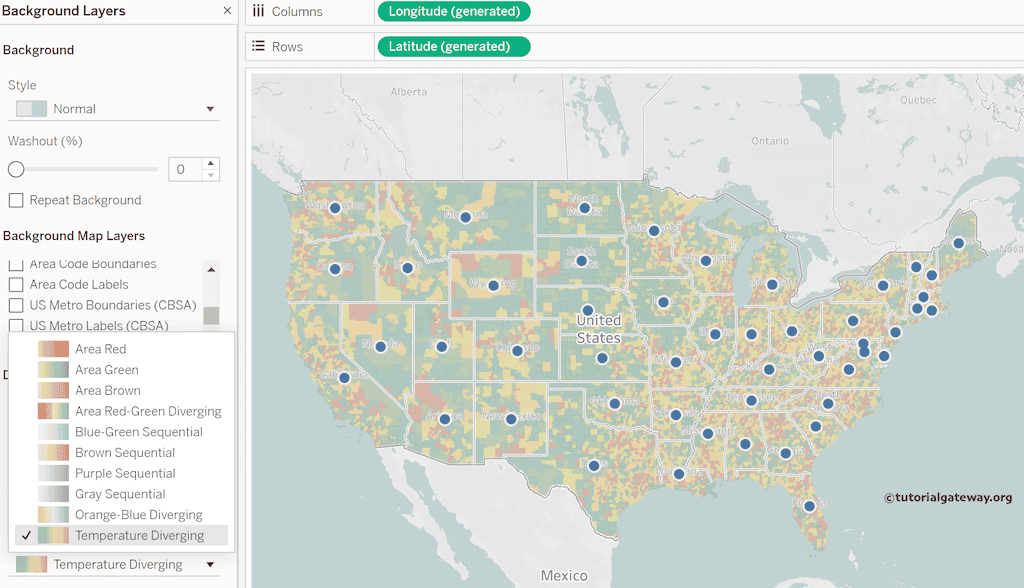Select Blue-Green Sequential scheme
This screenshot has height=588, width=1024.
pyautogui.click(x=121, y=432)
